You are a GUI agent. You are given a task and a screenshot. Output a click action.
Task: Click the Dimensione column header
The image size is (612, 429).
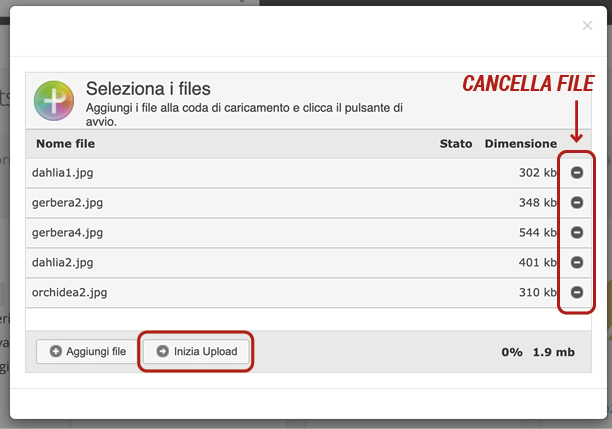point(521,144)
